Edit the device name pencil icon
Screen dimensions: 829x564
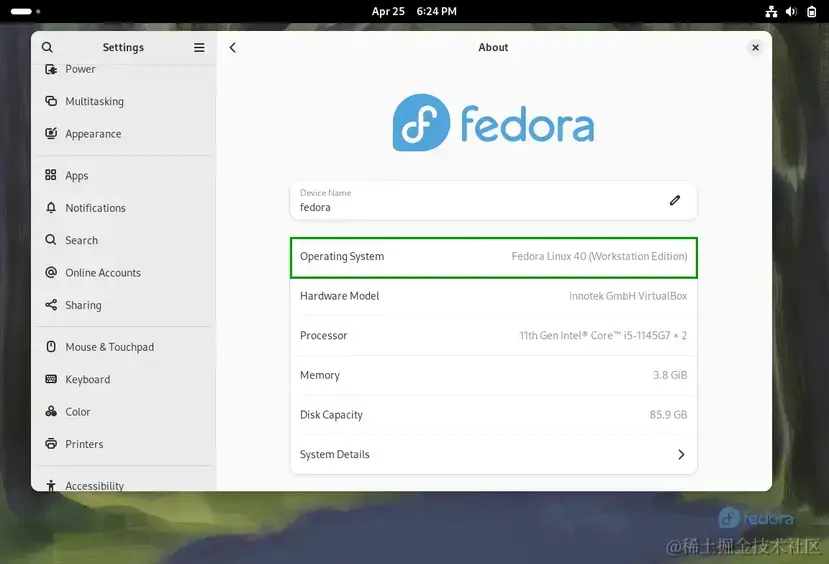pyautogui.click(x=675, y=200)
